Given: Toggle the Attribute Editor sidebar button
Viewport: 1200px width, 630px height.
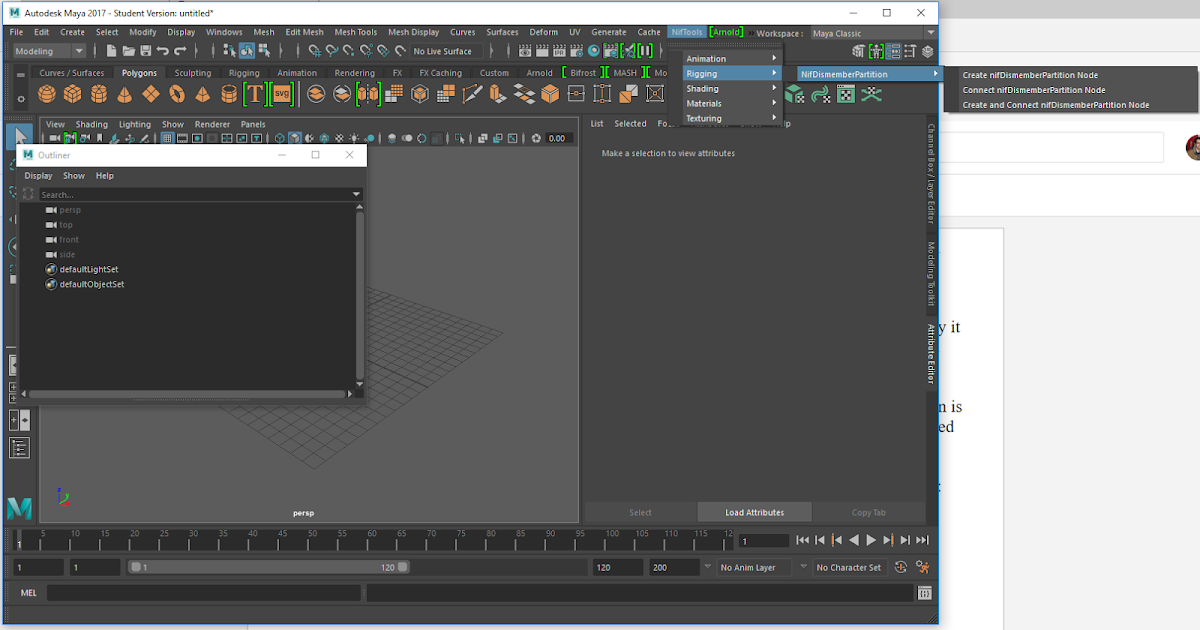Looking at the screenshot, I should pyautogui.click(x=931, y=353).
